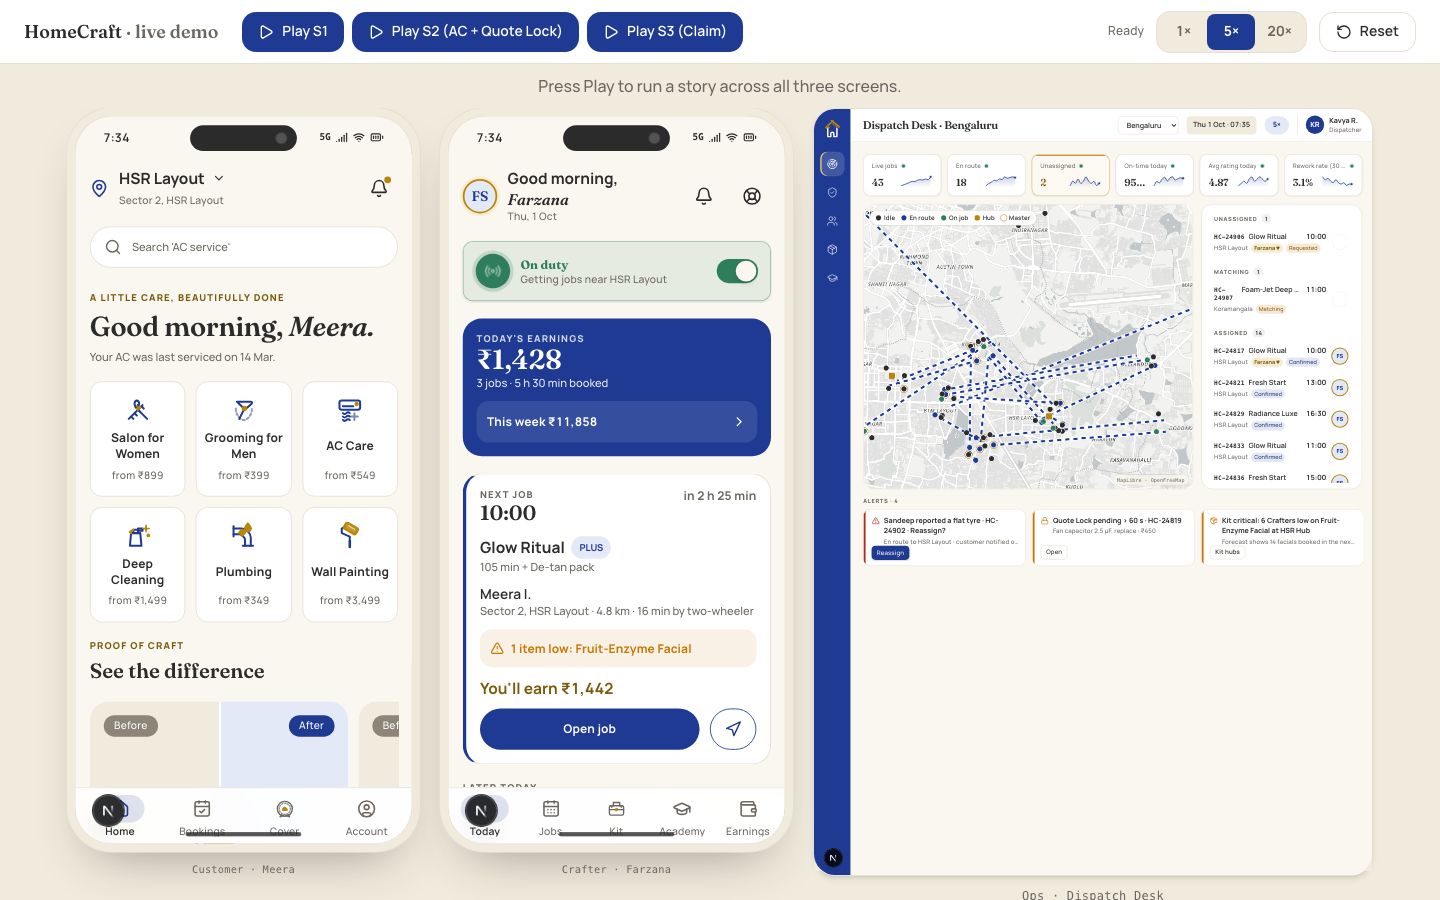Set demo speed to 20×
1440x900 pixels.
pos(1279,32)
